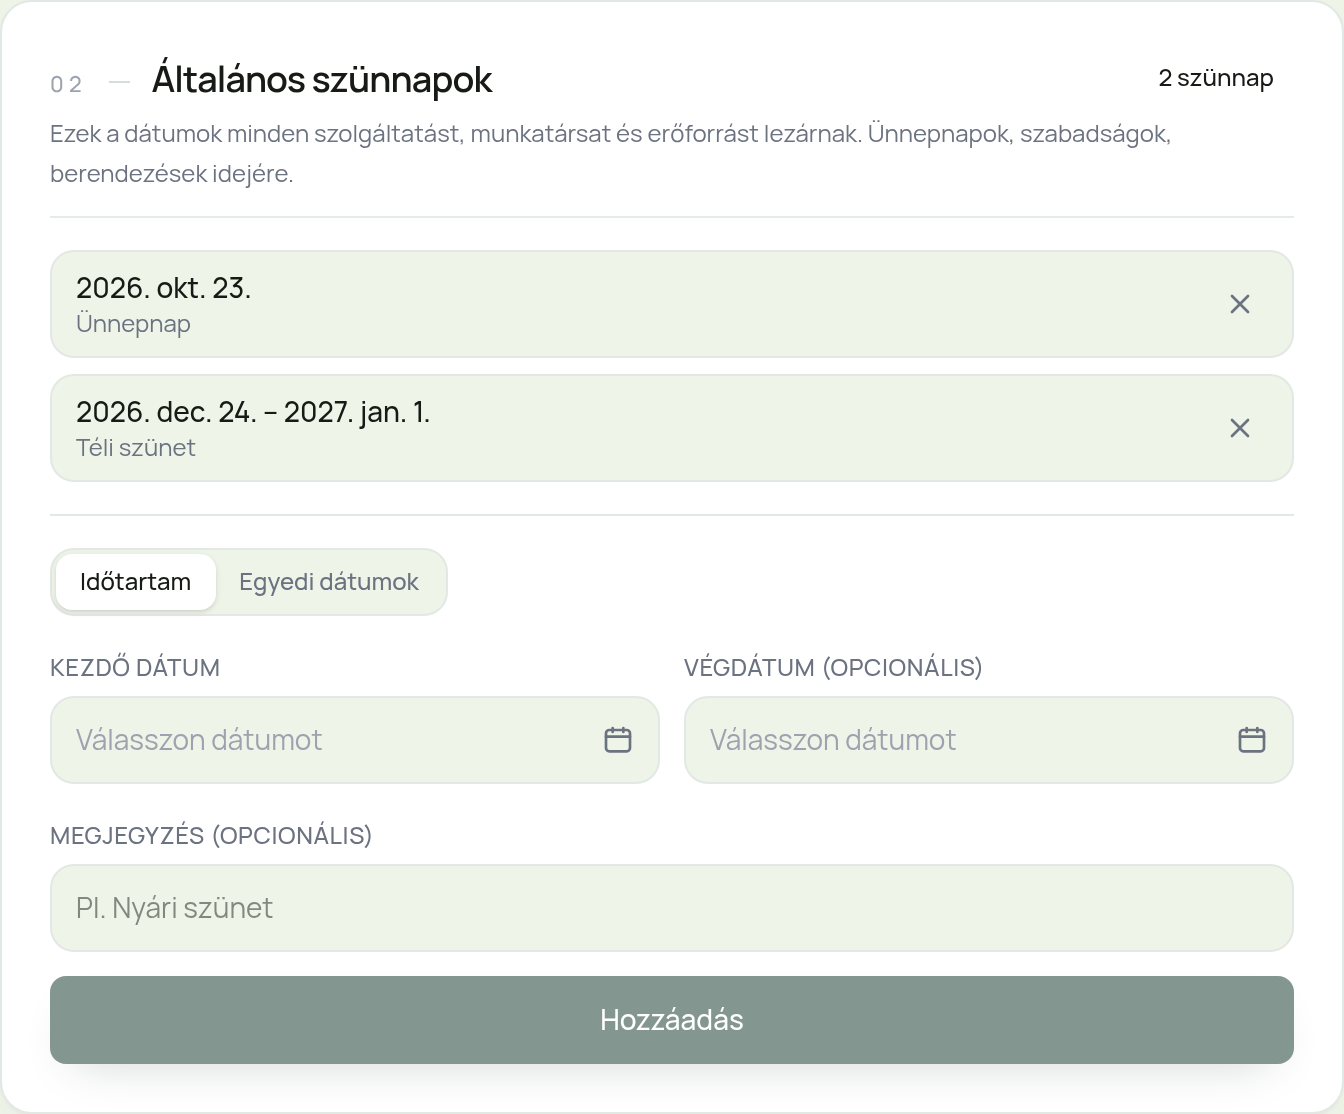The image size is (1344, 1114).
Task: Select the 2026. okt. 23. Ünnepnap row
Action: pyautogui.click(x=672, y=304)
